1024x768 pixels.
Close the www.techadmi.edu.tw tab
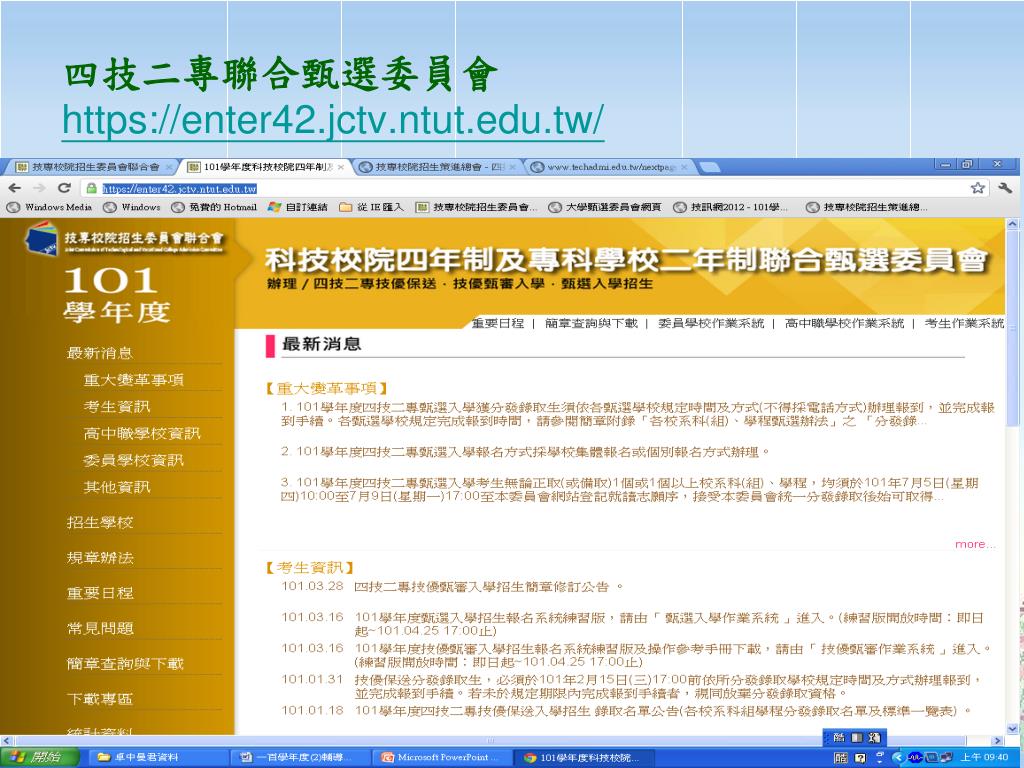(684, 167)
